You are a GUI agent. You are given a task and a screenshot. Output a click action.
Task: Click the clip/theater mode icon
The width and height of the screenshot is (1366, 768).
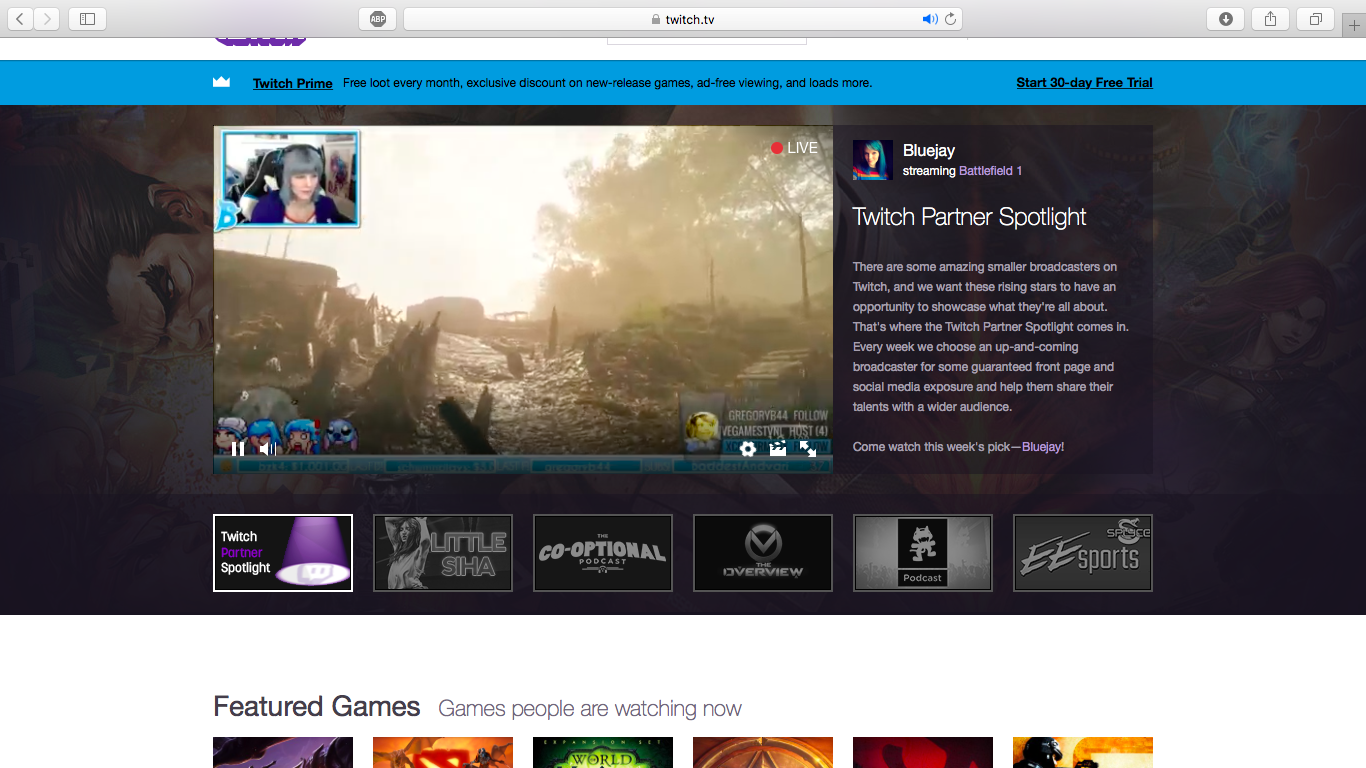pos(778,449)
